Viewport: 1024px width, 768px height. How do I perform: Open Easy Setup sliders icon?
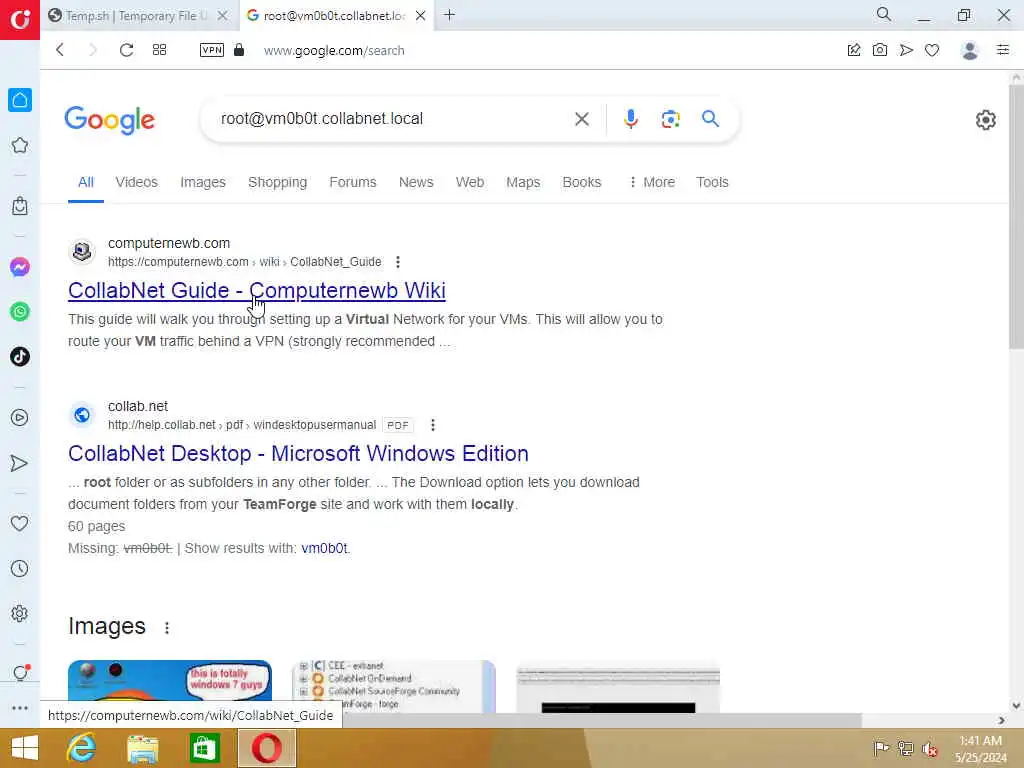[x=1003, y=50]
